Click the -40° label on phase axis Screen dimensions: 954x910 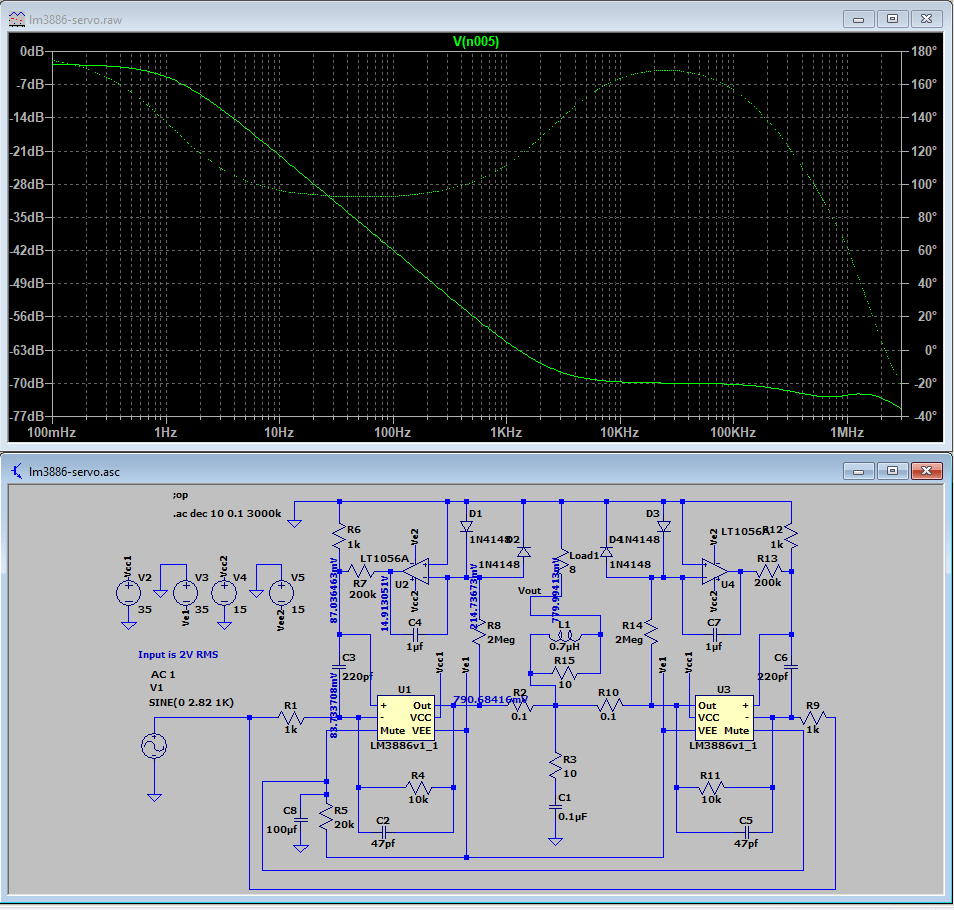[x=925, y=416]
